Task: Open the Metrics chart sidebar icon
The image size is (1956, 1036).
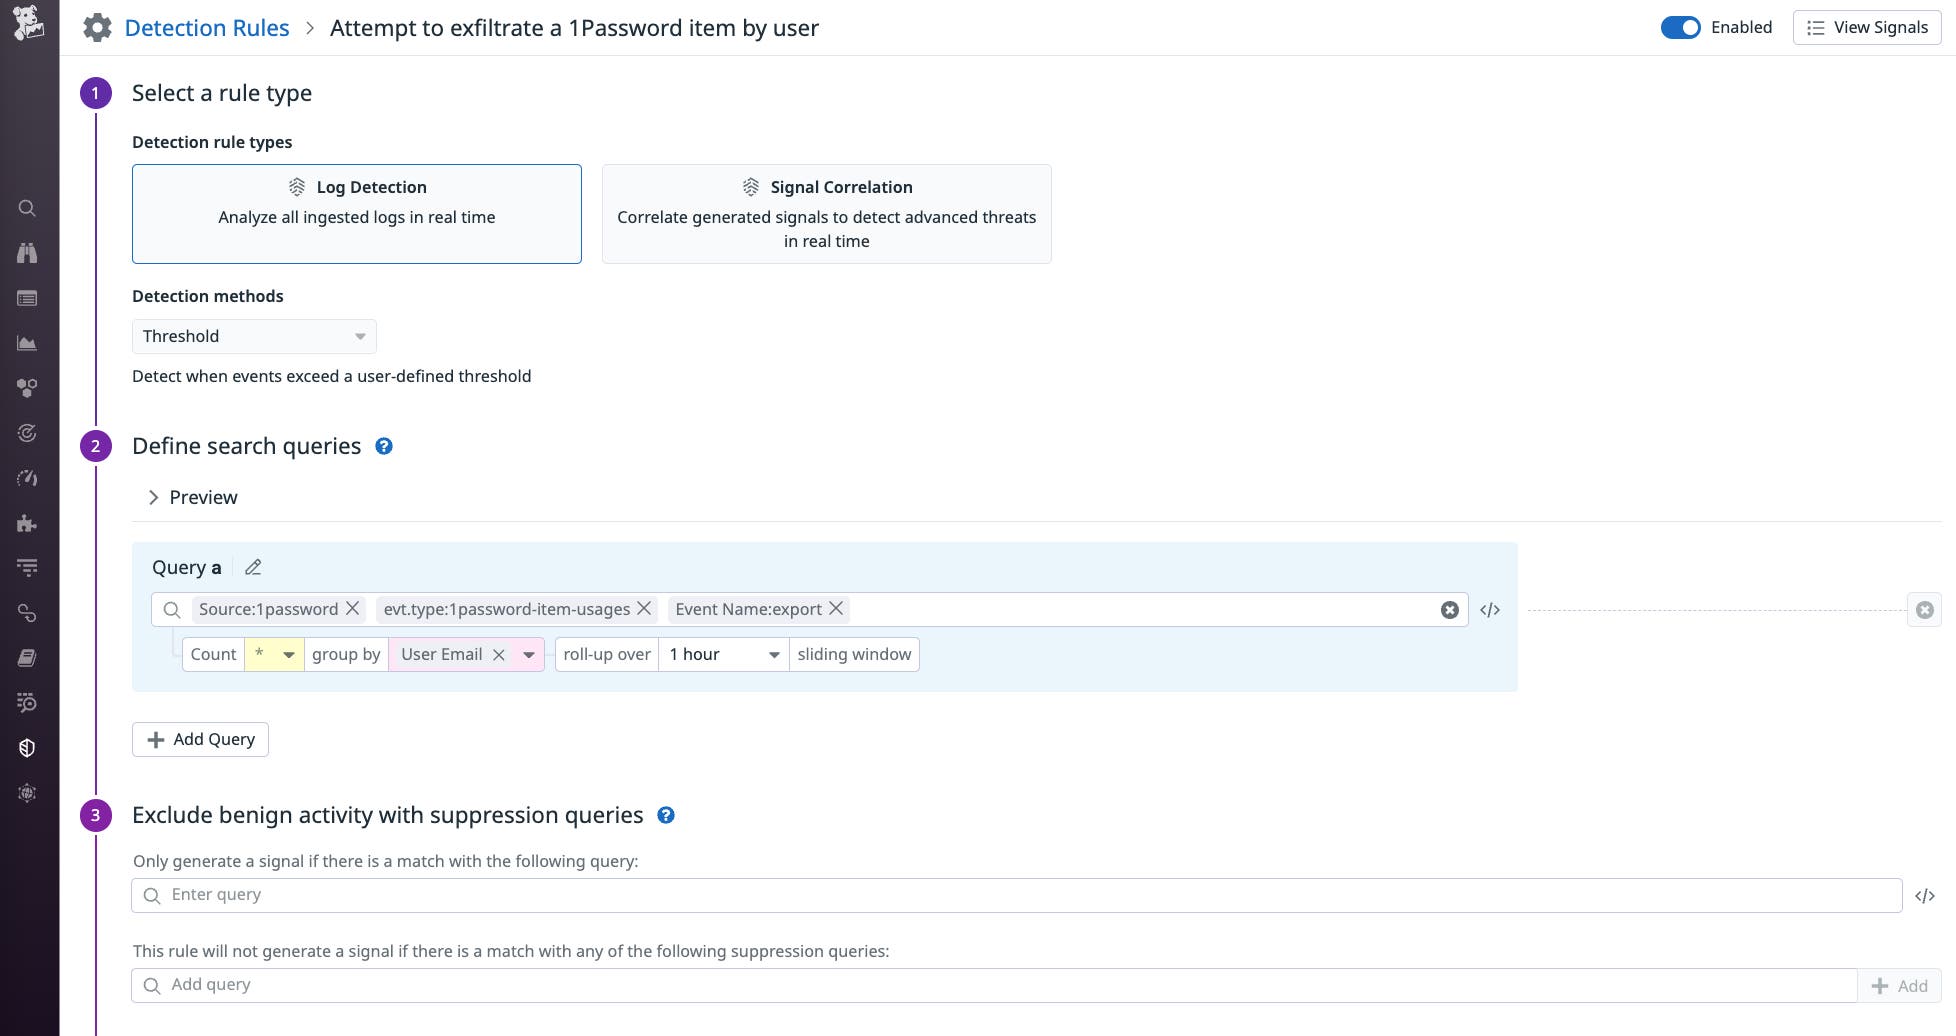Action: click(x=27, y=343)
